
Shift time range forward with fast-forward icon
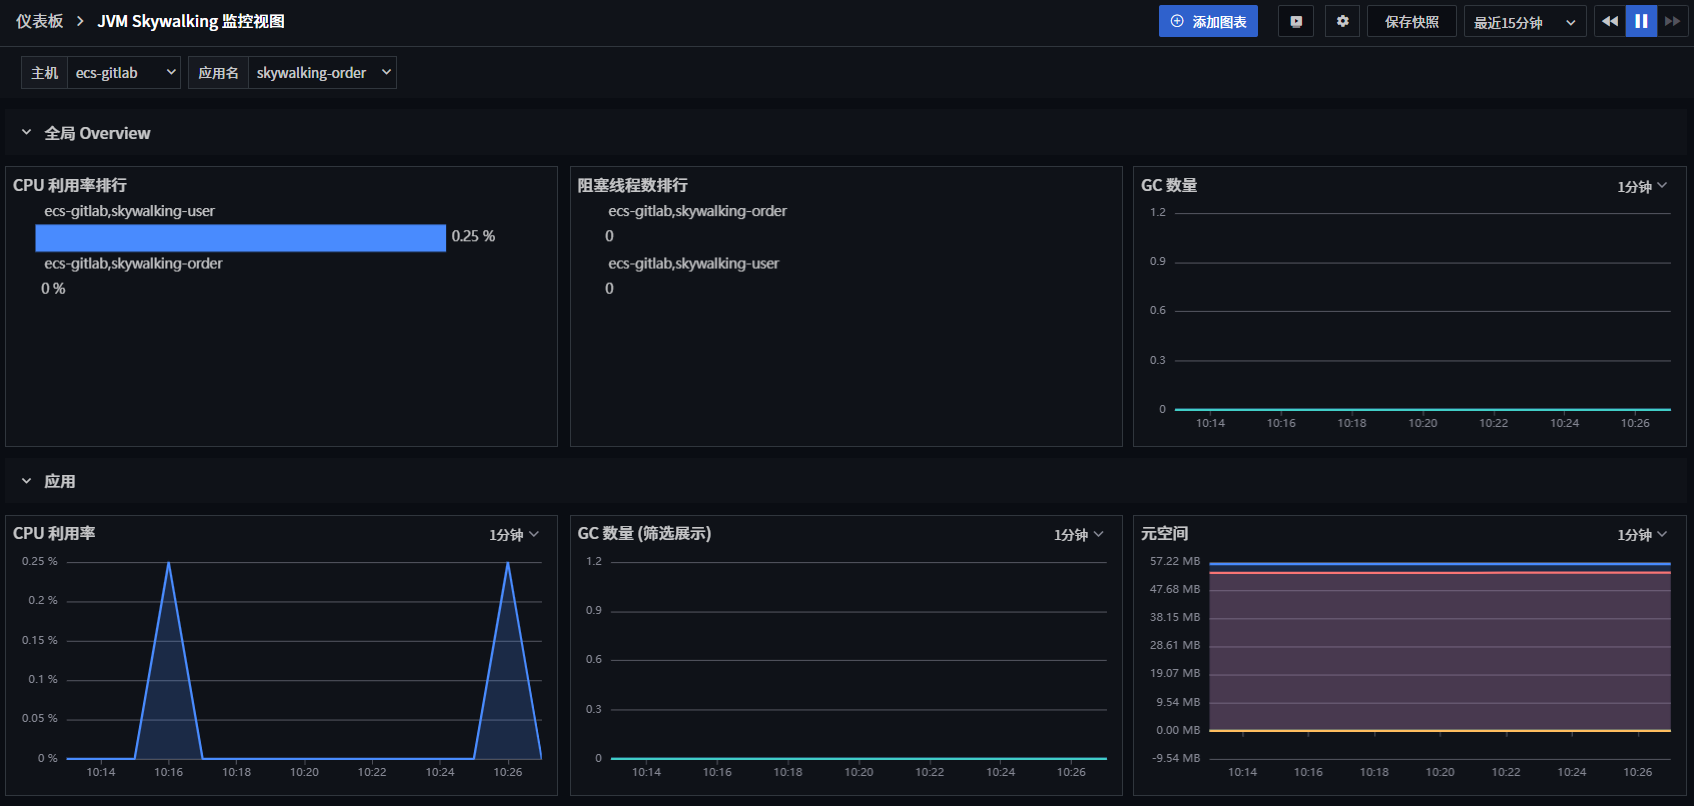coord(1673,21)
